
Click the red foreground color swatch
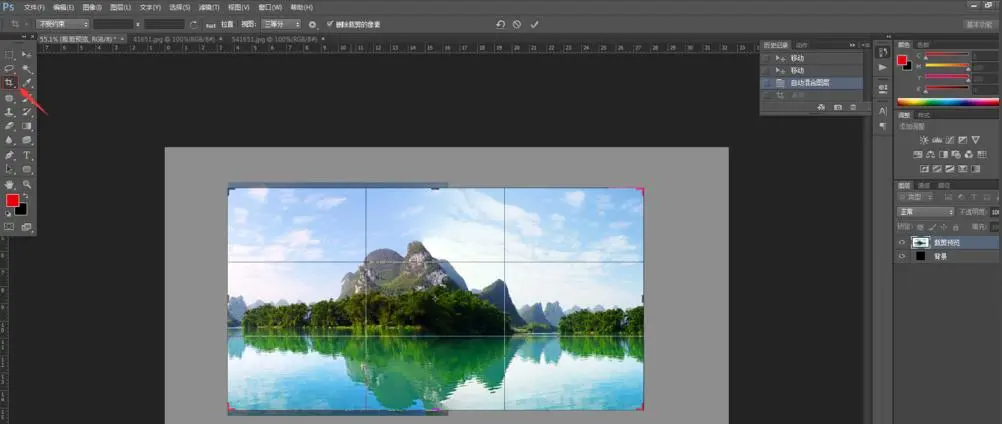pyautogui.click(x=12, y=201)
